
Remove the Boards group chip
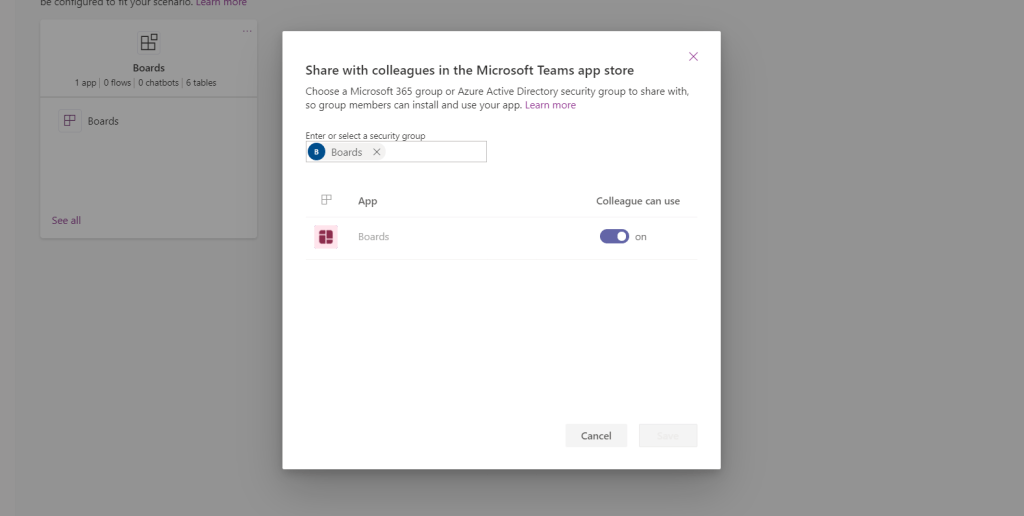376,152
